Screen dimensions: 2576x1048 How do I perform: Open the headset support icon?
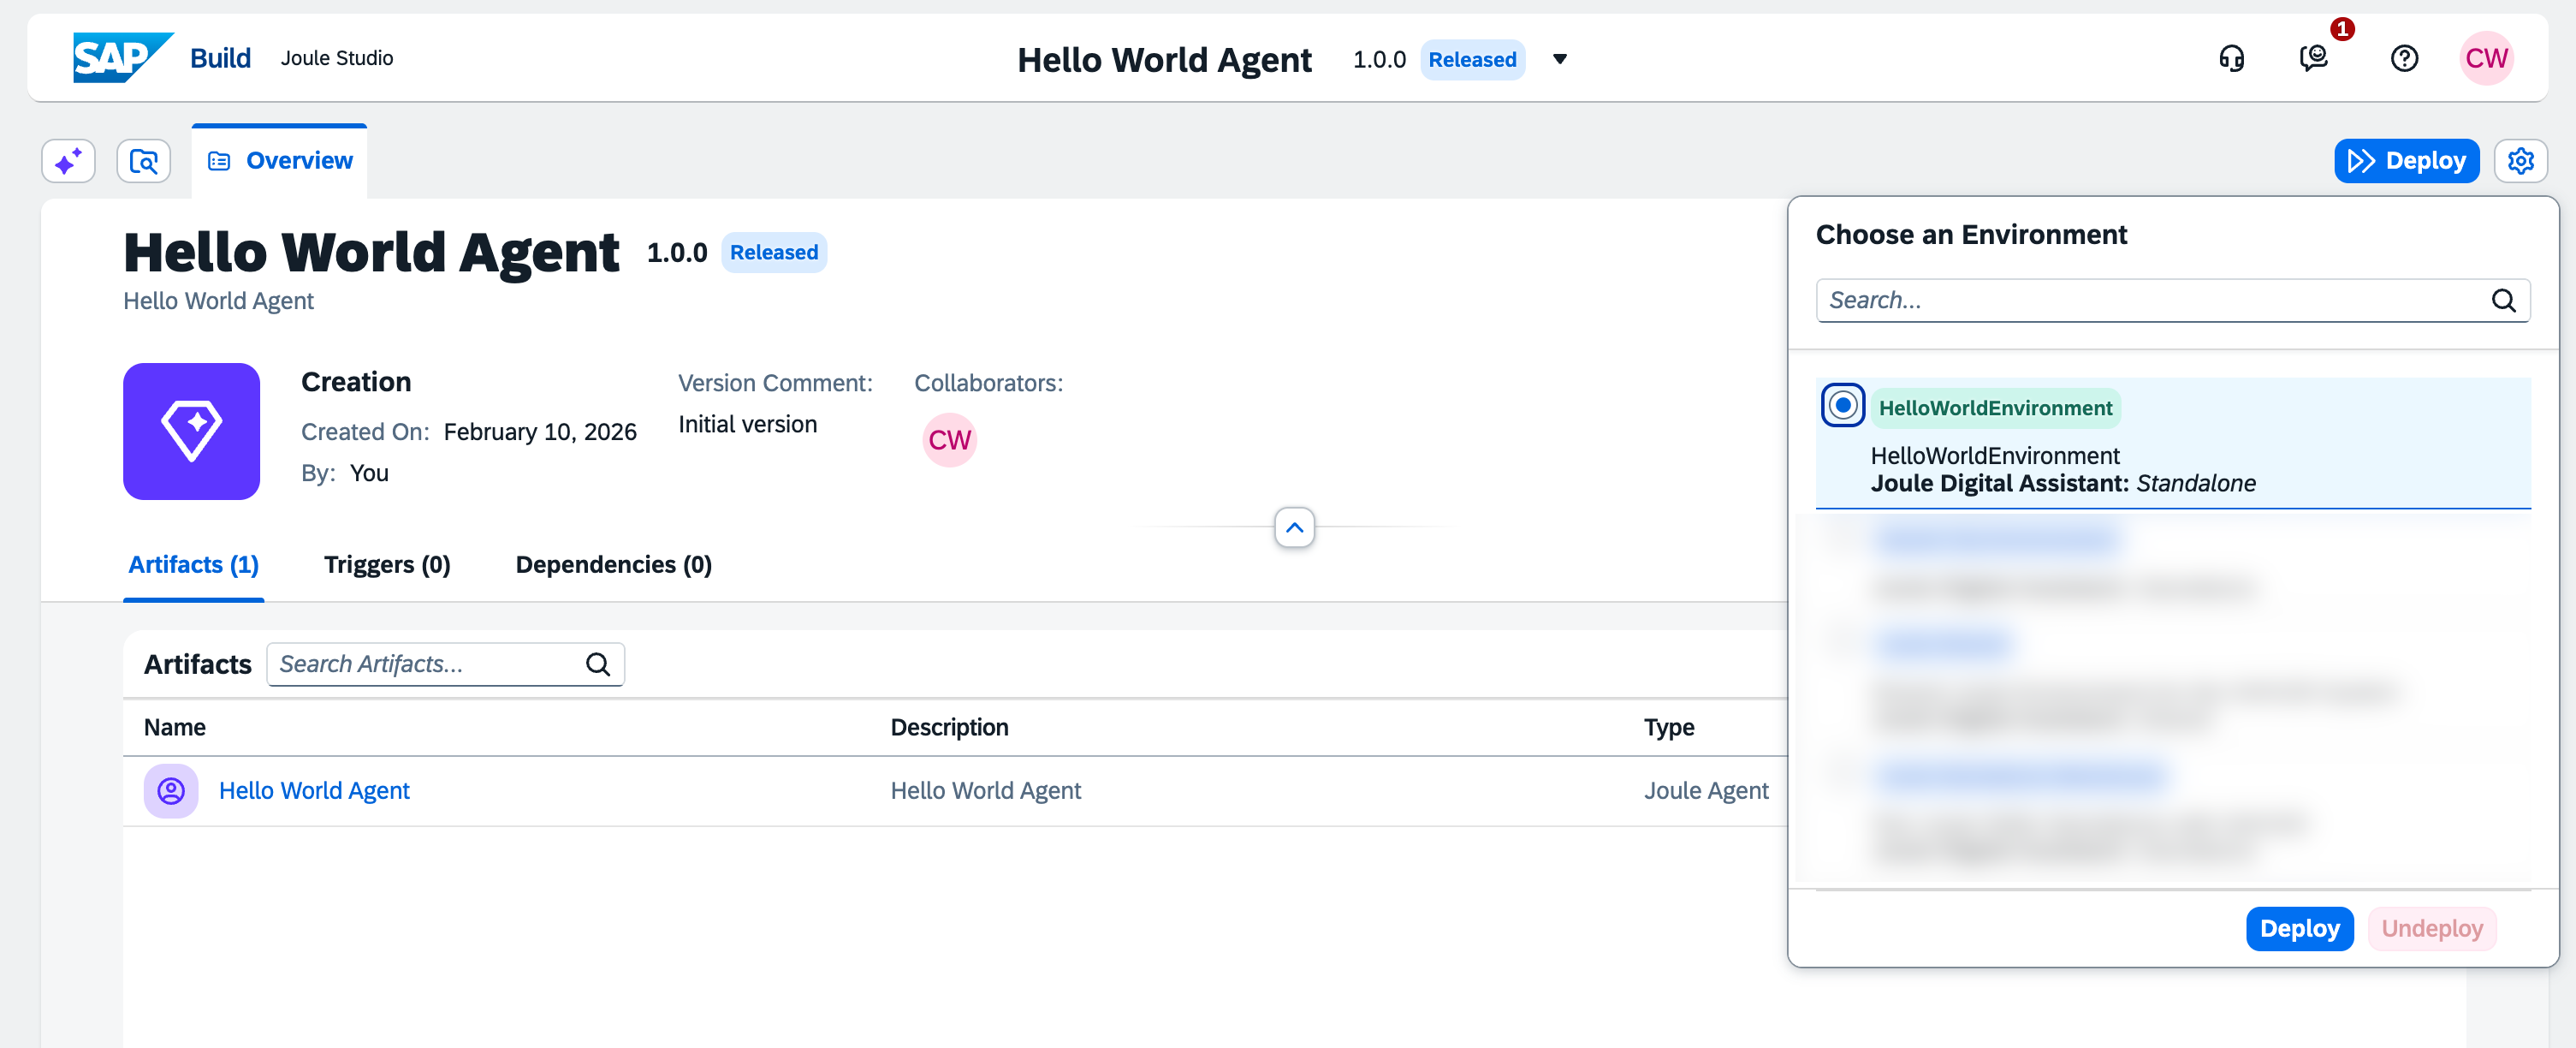pos(2231,59)
